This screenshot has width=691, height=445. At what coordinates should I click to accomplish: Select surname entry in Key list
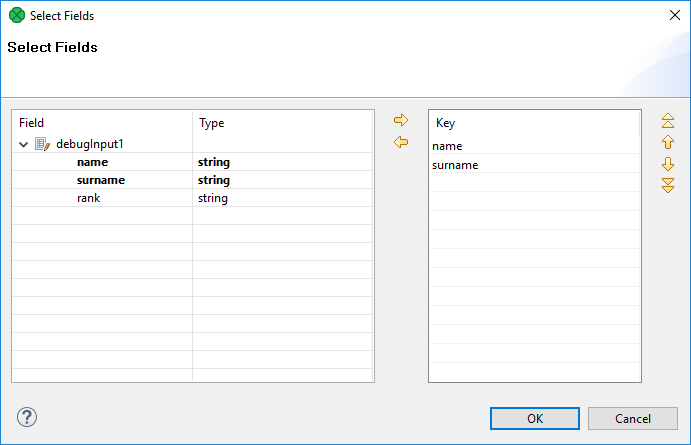pos(455,165)
